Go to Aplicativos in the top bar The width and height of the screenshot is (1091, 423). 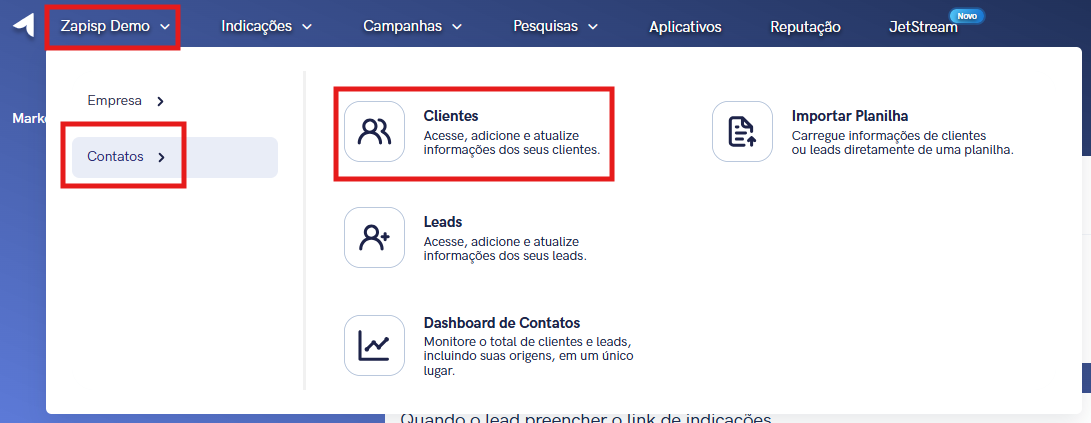pos(685,27)
